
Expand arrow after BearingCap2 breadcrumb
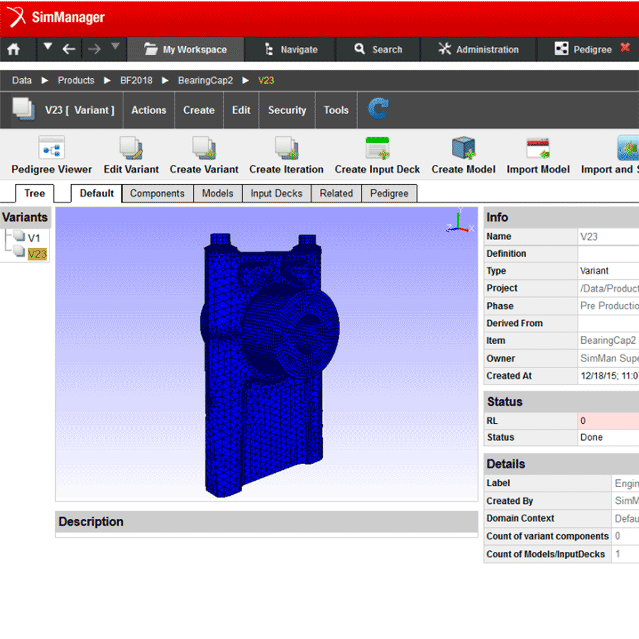[x=245, y=80]
